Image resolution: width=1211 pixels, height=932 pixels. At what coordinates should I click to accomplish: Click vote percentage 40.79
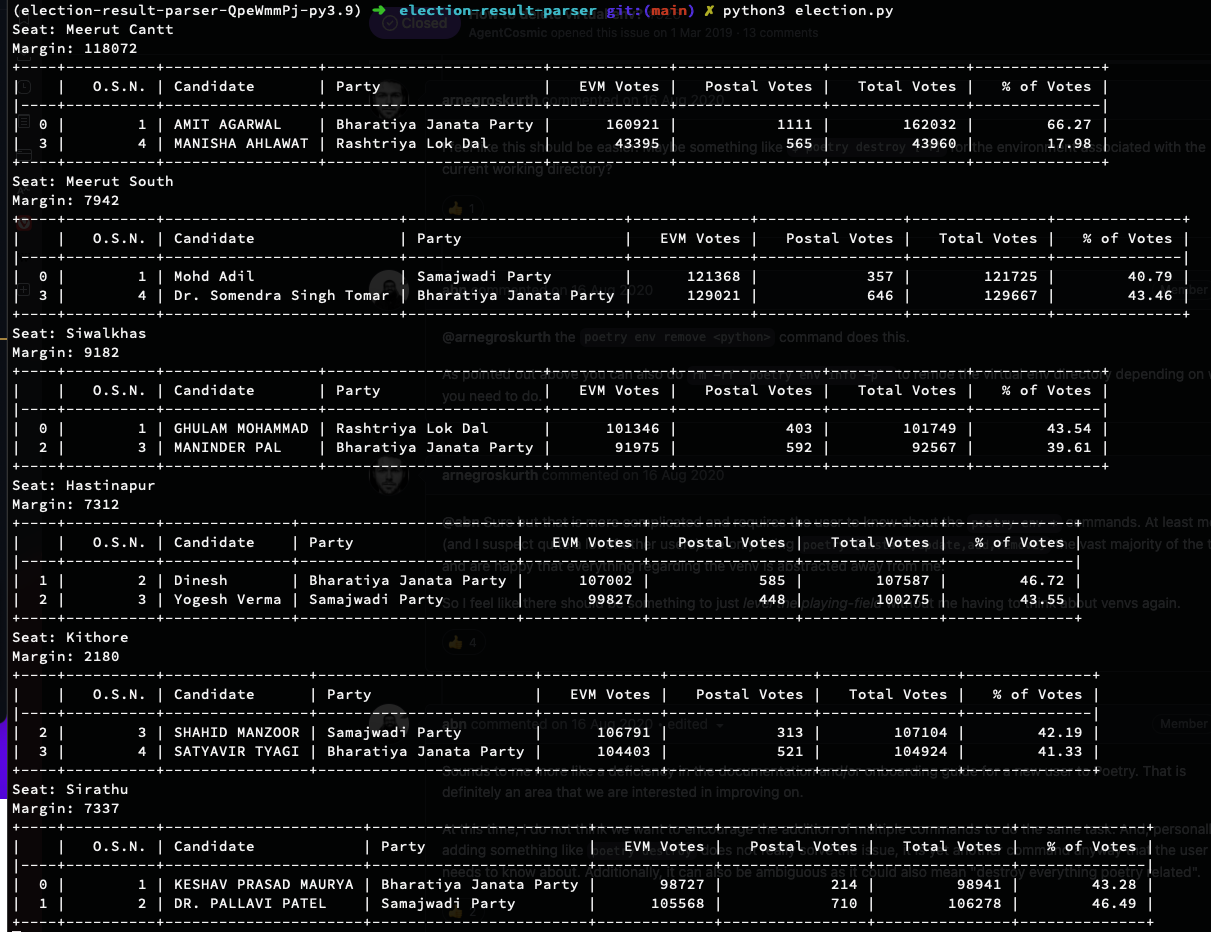click(x=1150, y=277)
